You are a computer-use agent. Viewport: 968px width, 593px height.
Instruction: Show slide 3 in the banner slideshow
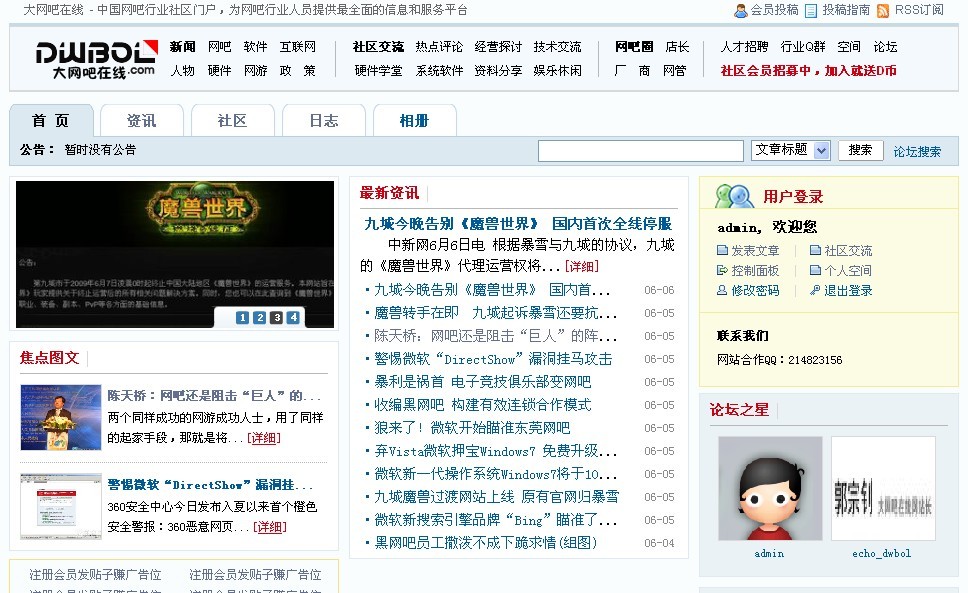(x=276, y=318)
